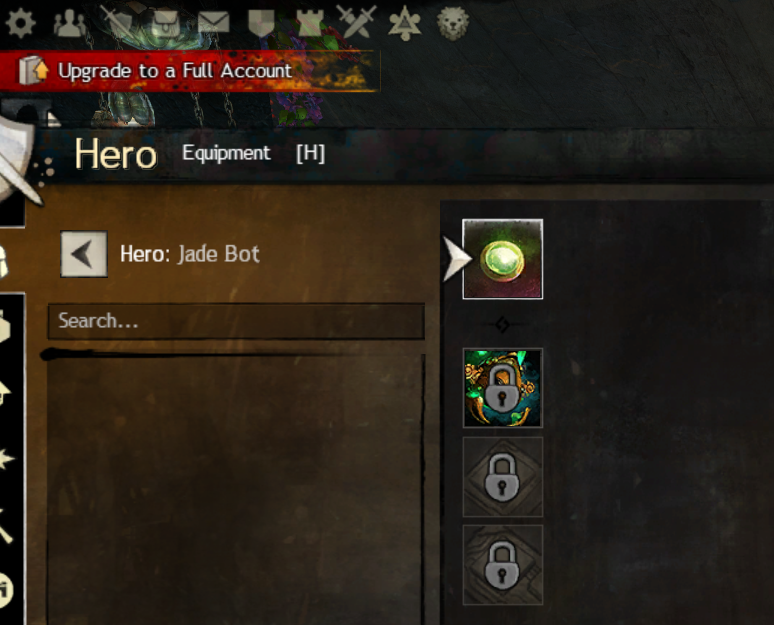Select the green Jade Bot core slot
Screen dimensions: 774x625
click(503, 259)
